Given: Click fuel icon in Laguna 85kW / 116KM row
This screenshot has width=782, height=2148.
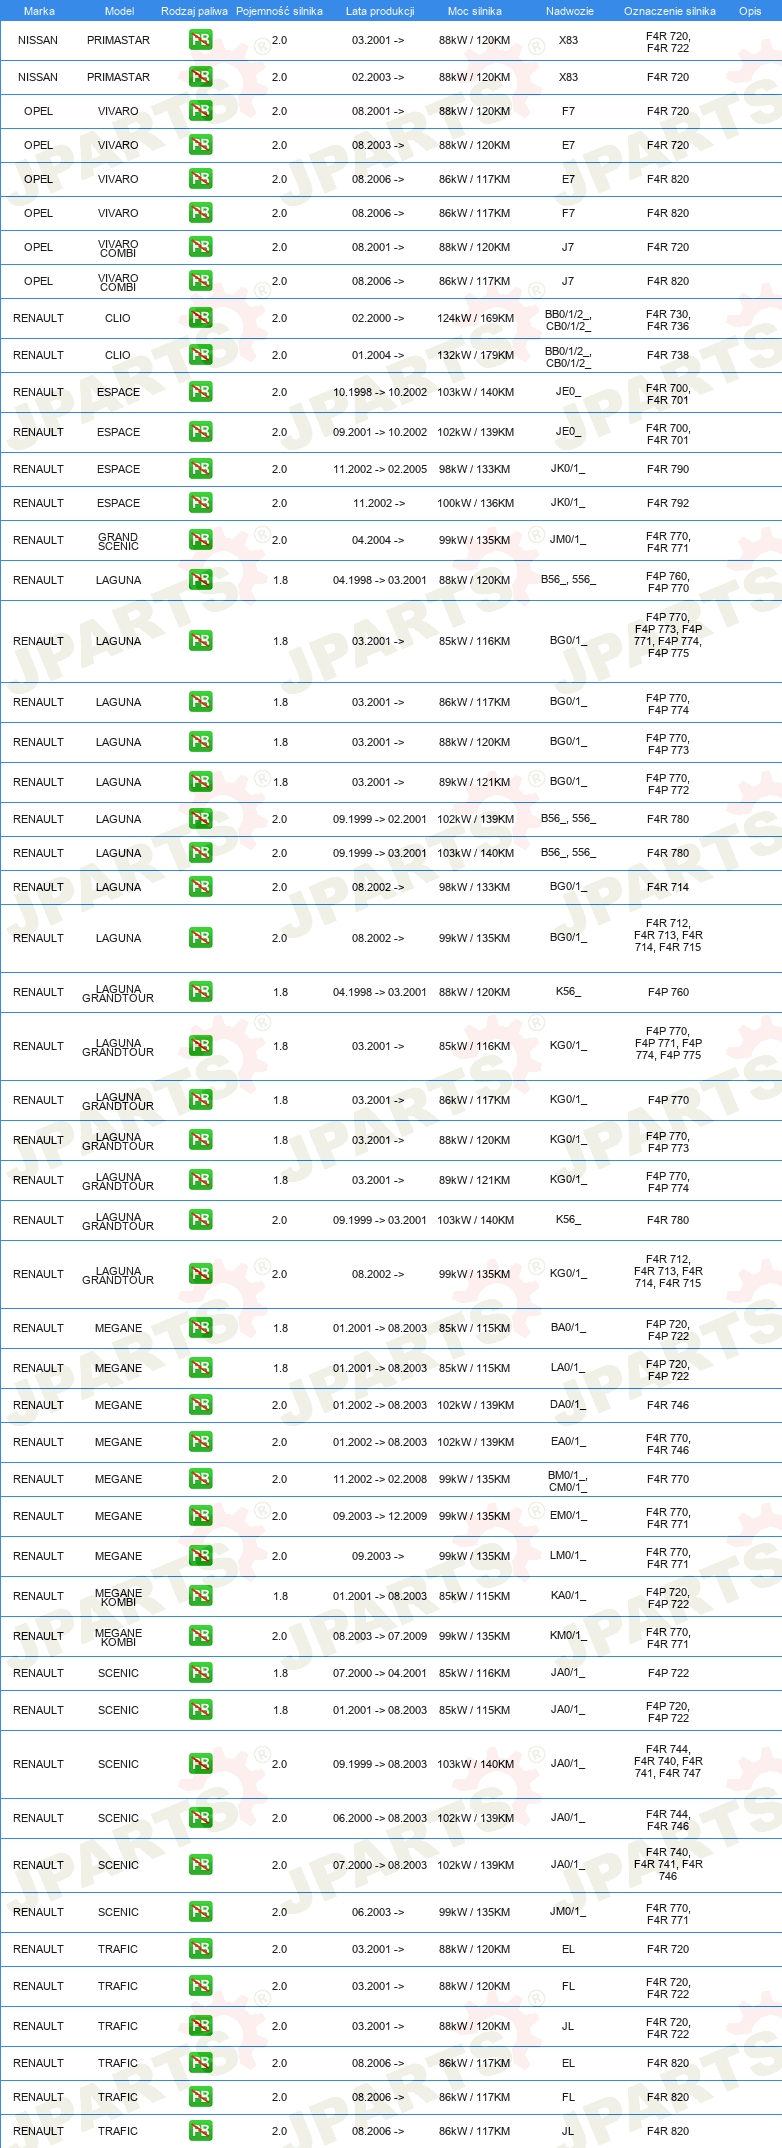Looking at the screenshot, I should (200, 641).
